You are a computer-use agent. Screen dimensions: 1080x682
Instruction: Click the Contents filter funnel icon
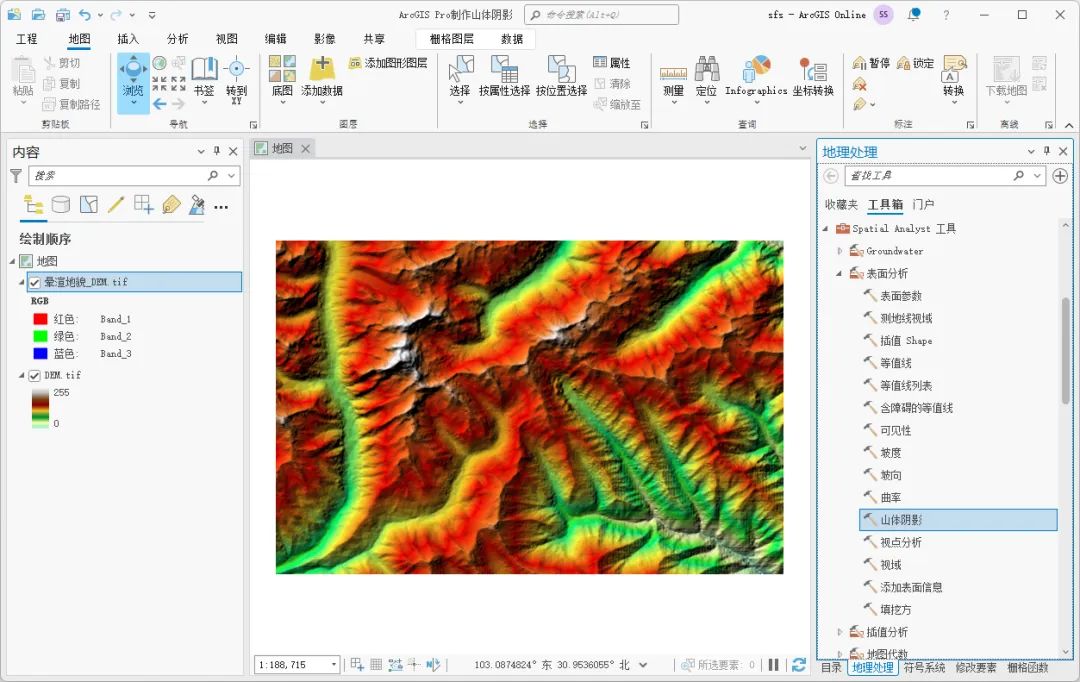[x=16, y=176]
